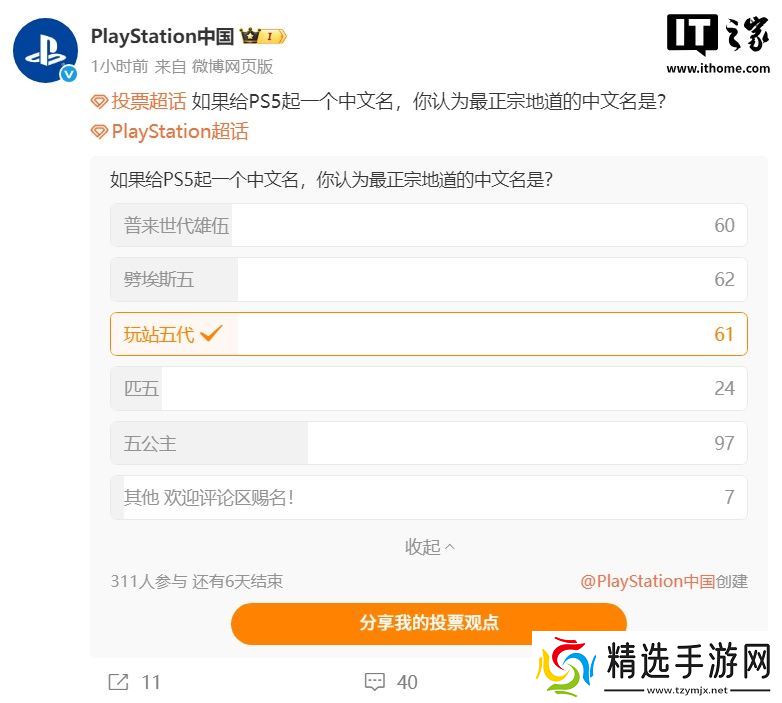The image size is (782, 703).
Task: Click the PlayStation中国 account name
Action: point(163,36)
